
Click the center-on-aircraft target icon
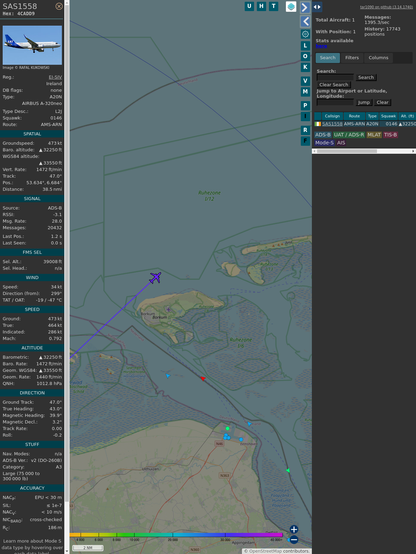pyautogui.click(x=305, y=34)
